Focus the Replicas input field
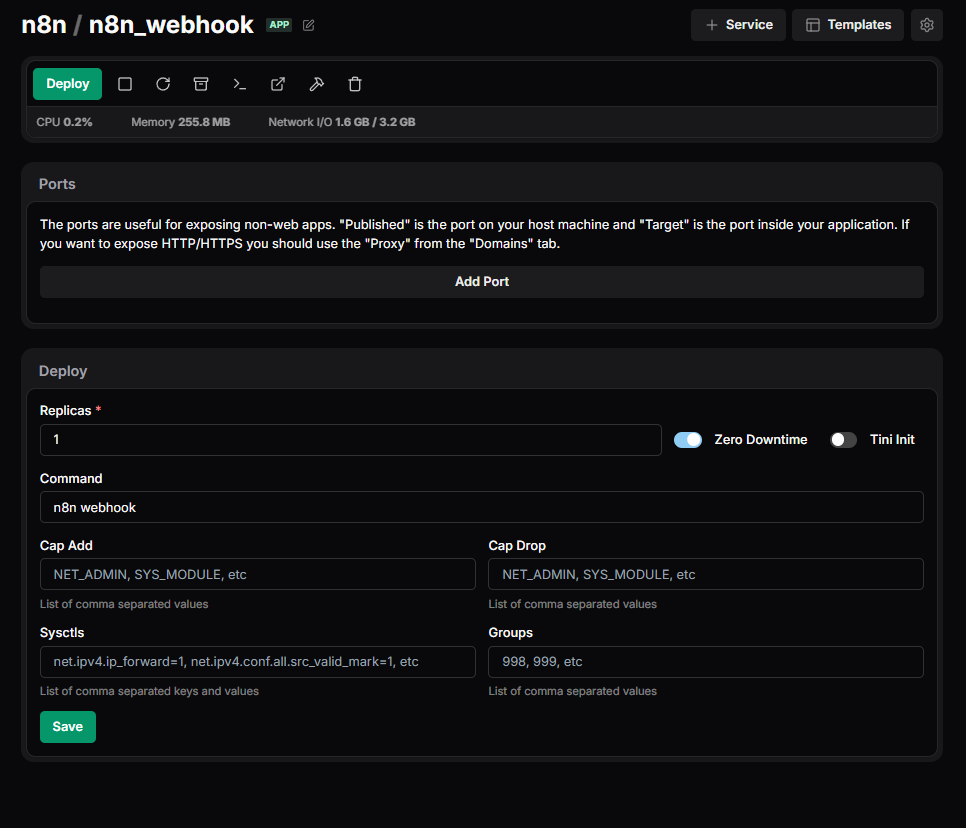Viewport: 966px width, 828px height. click(350, 440)
